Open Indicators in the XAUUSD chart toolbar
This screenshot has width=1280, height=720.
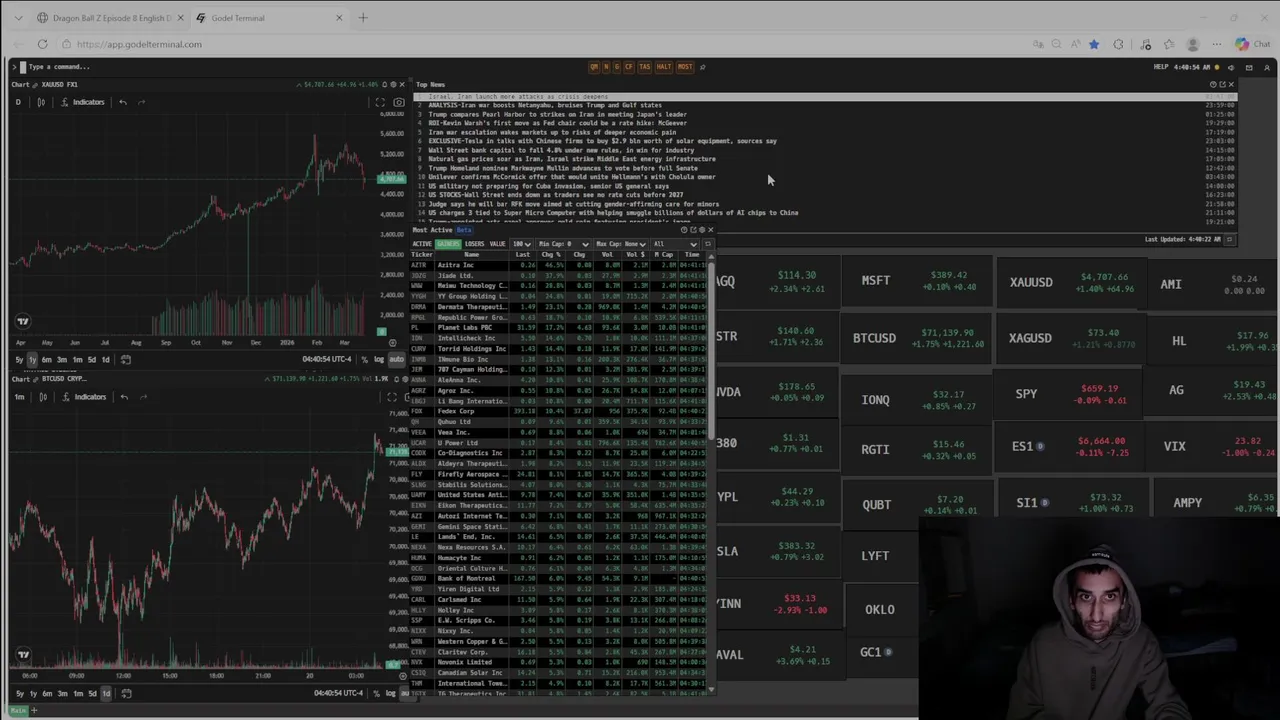coord(82,102)
